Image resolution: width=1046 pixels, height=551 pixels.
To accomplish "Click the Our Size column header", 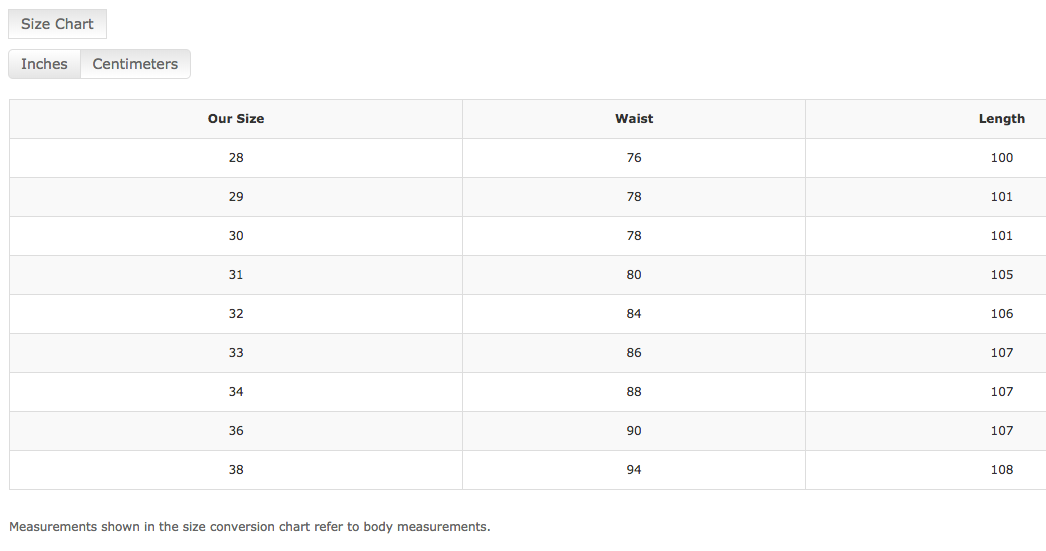I will pyautogui.click(x=236, y=119).
